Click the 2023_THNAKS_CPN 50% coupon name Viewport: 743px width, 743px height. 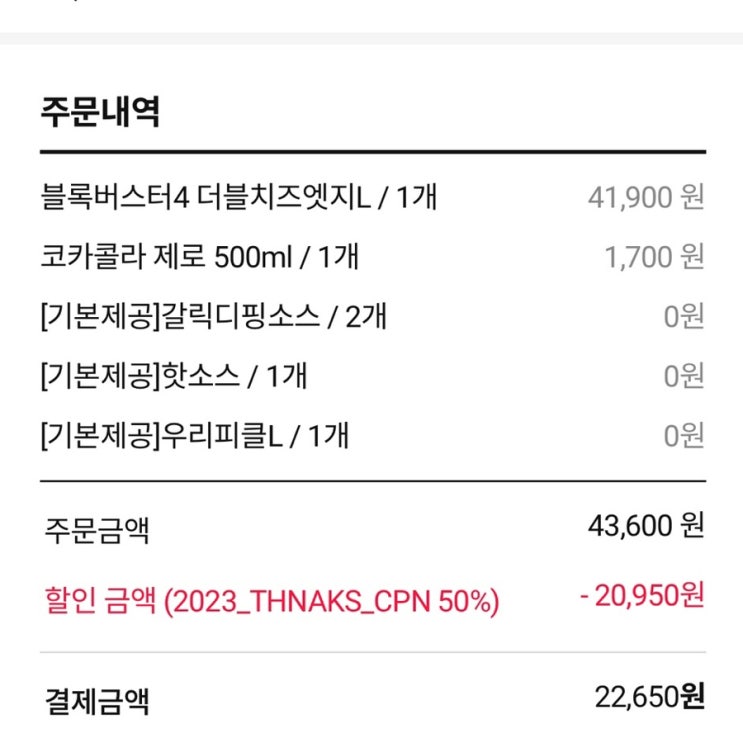[x=331, y=602]
